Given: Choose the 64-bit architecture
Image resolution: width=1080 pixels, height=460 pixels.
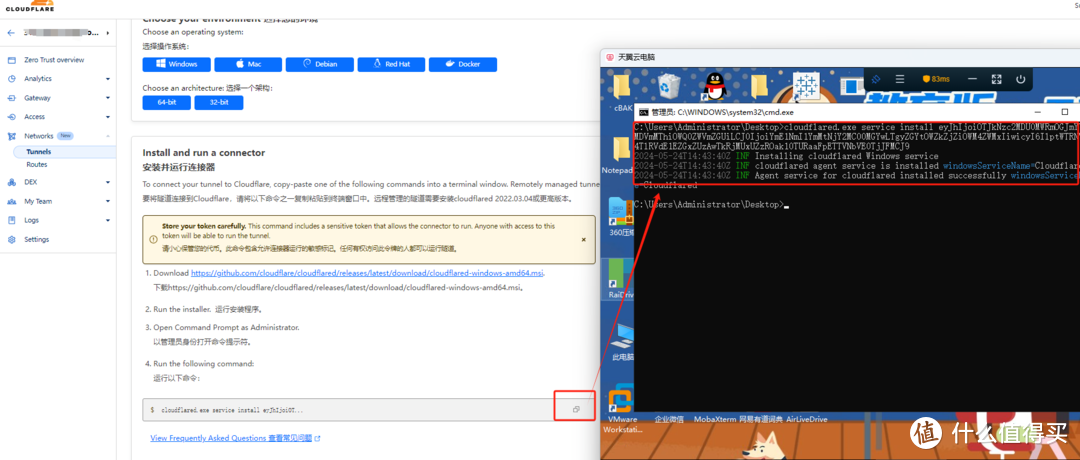Looking at the screenshot, I should (x=166, y=103).
